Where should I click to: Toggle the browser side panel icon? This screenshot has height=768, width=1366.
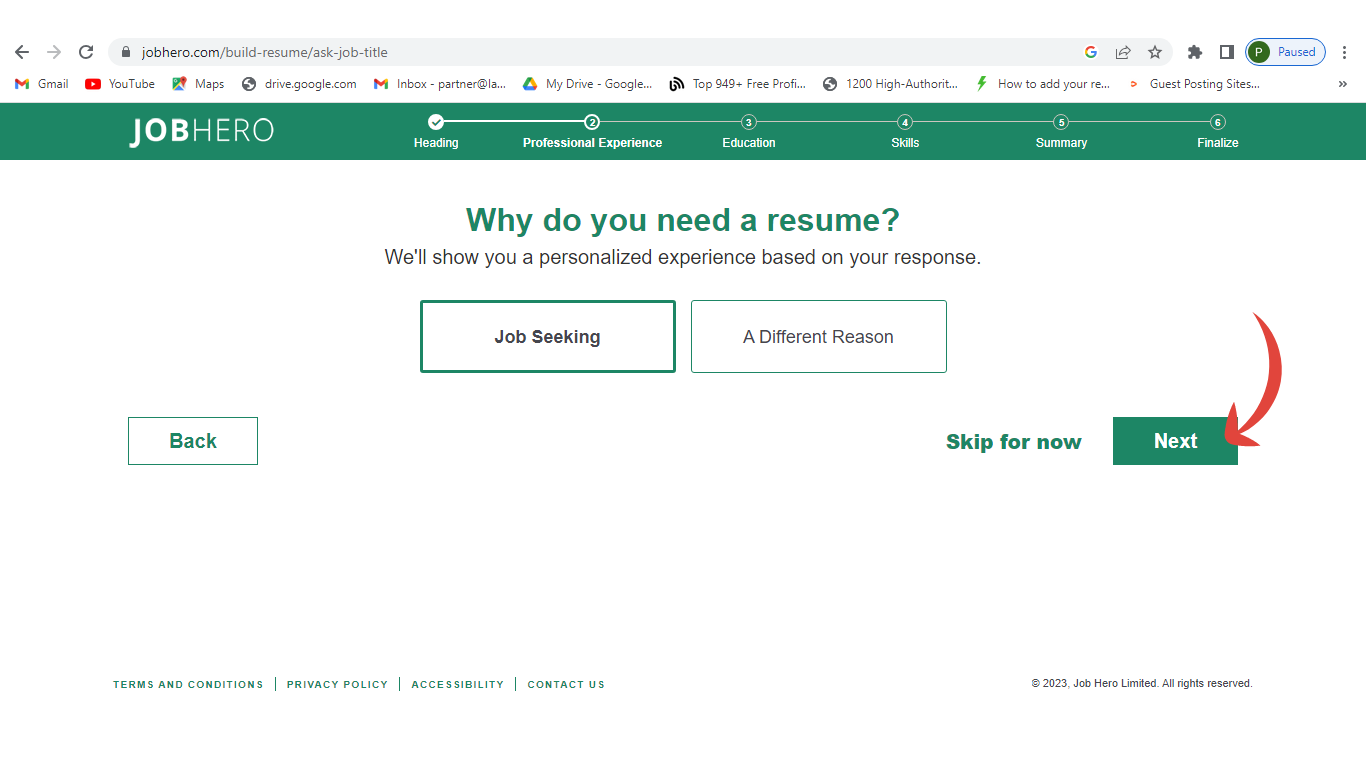tap(1226, 52)
